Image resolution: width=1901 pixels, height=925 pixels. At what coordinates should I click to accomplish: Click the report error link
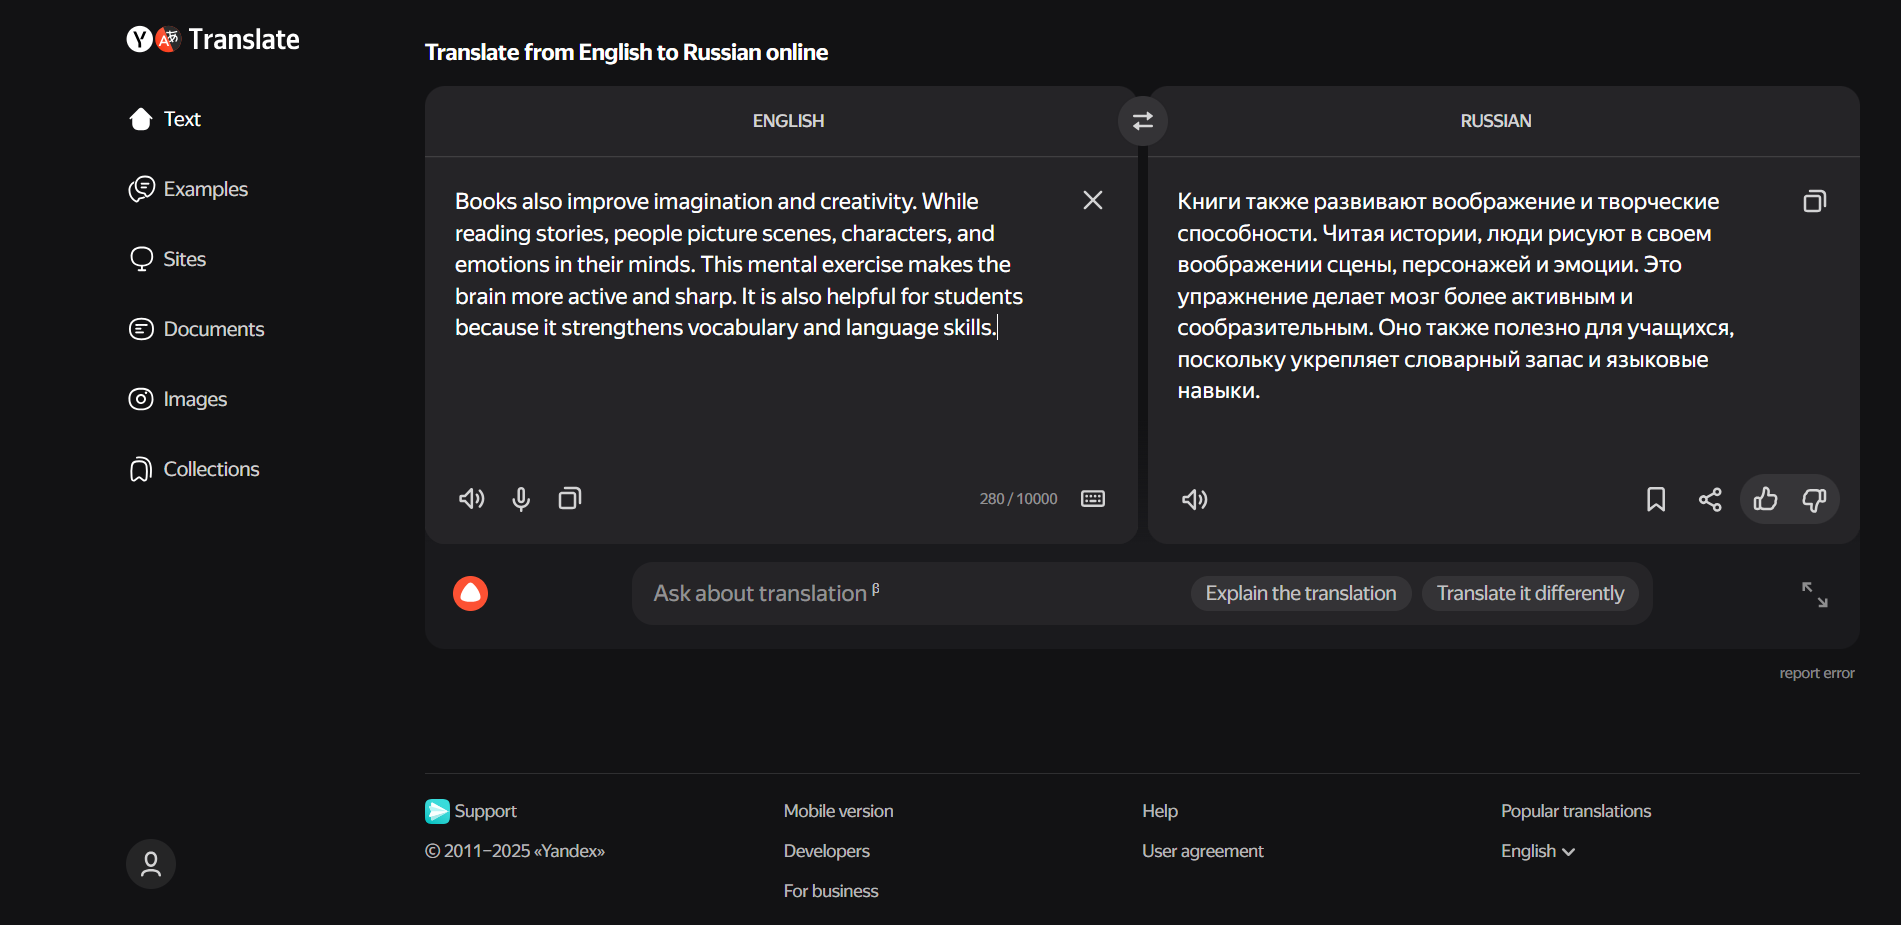tap(1817, 672)
